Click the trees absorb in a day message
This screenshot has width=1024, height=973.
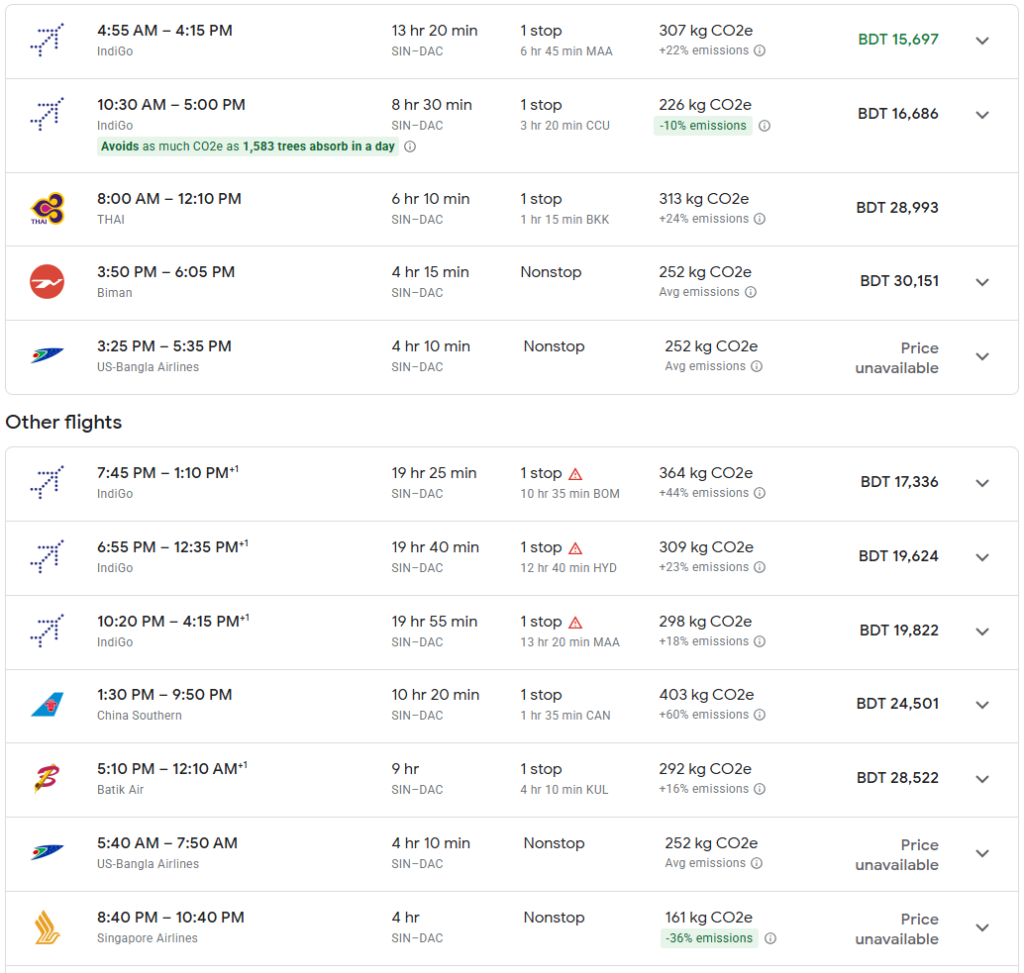pos(248,146)
